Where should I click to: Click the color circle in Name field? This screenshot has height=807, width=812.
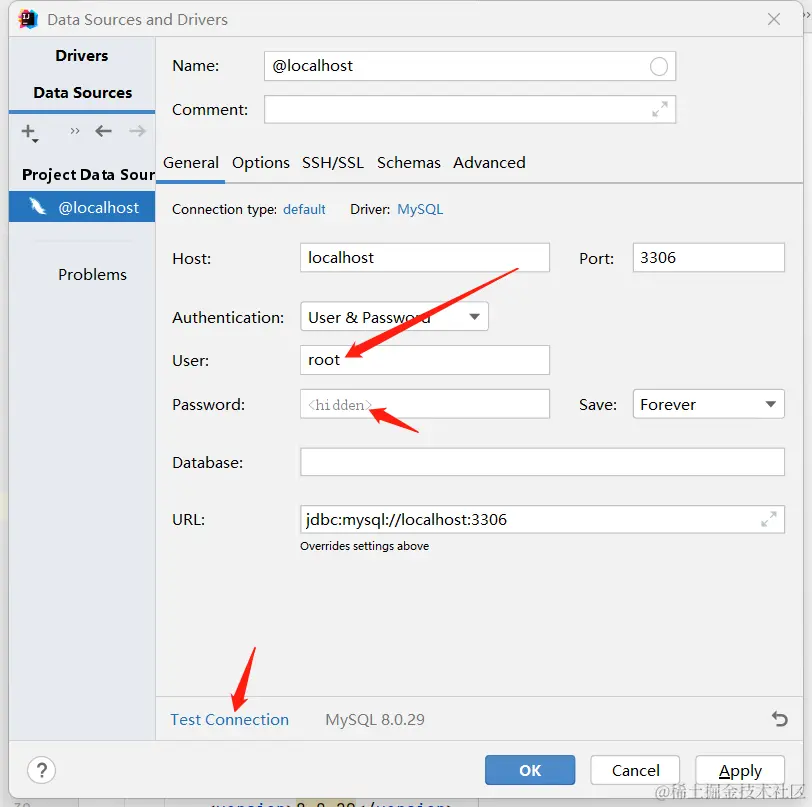click(x=659, y=66)
